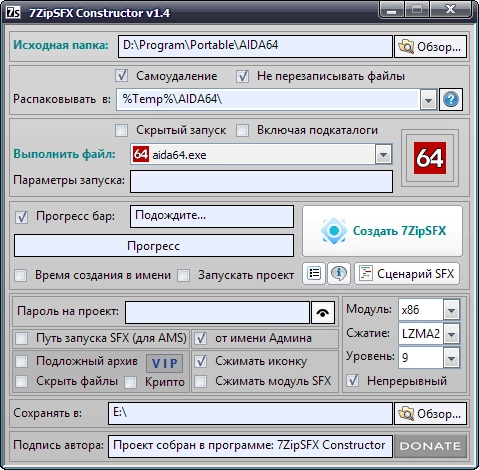479x470 pixels.
Task: Click Параметры запуска input field
Action: (261, 181)
